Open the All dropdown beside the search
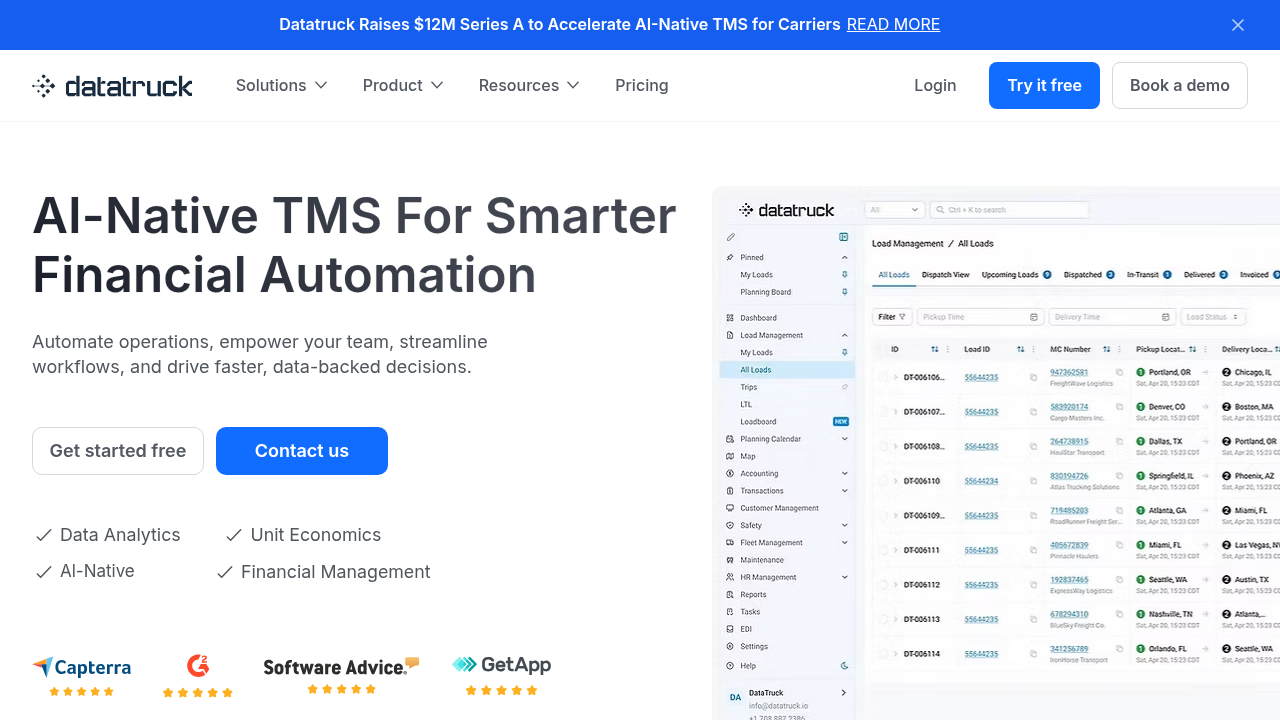 click(894, 210)
